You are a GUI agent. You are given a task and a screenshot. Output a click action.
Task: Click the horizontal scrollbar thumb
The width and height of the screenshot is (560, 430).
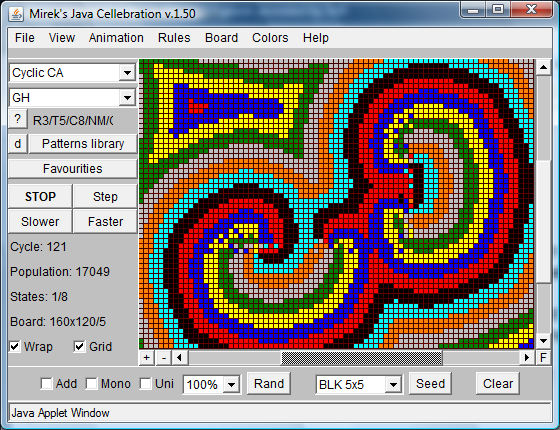(361, 358)
